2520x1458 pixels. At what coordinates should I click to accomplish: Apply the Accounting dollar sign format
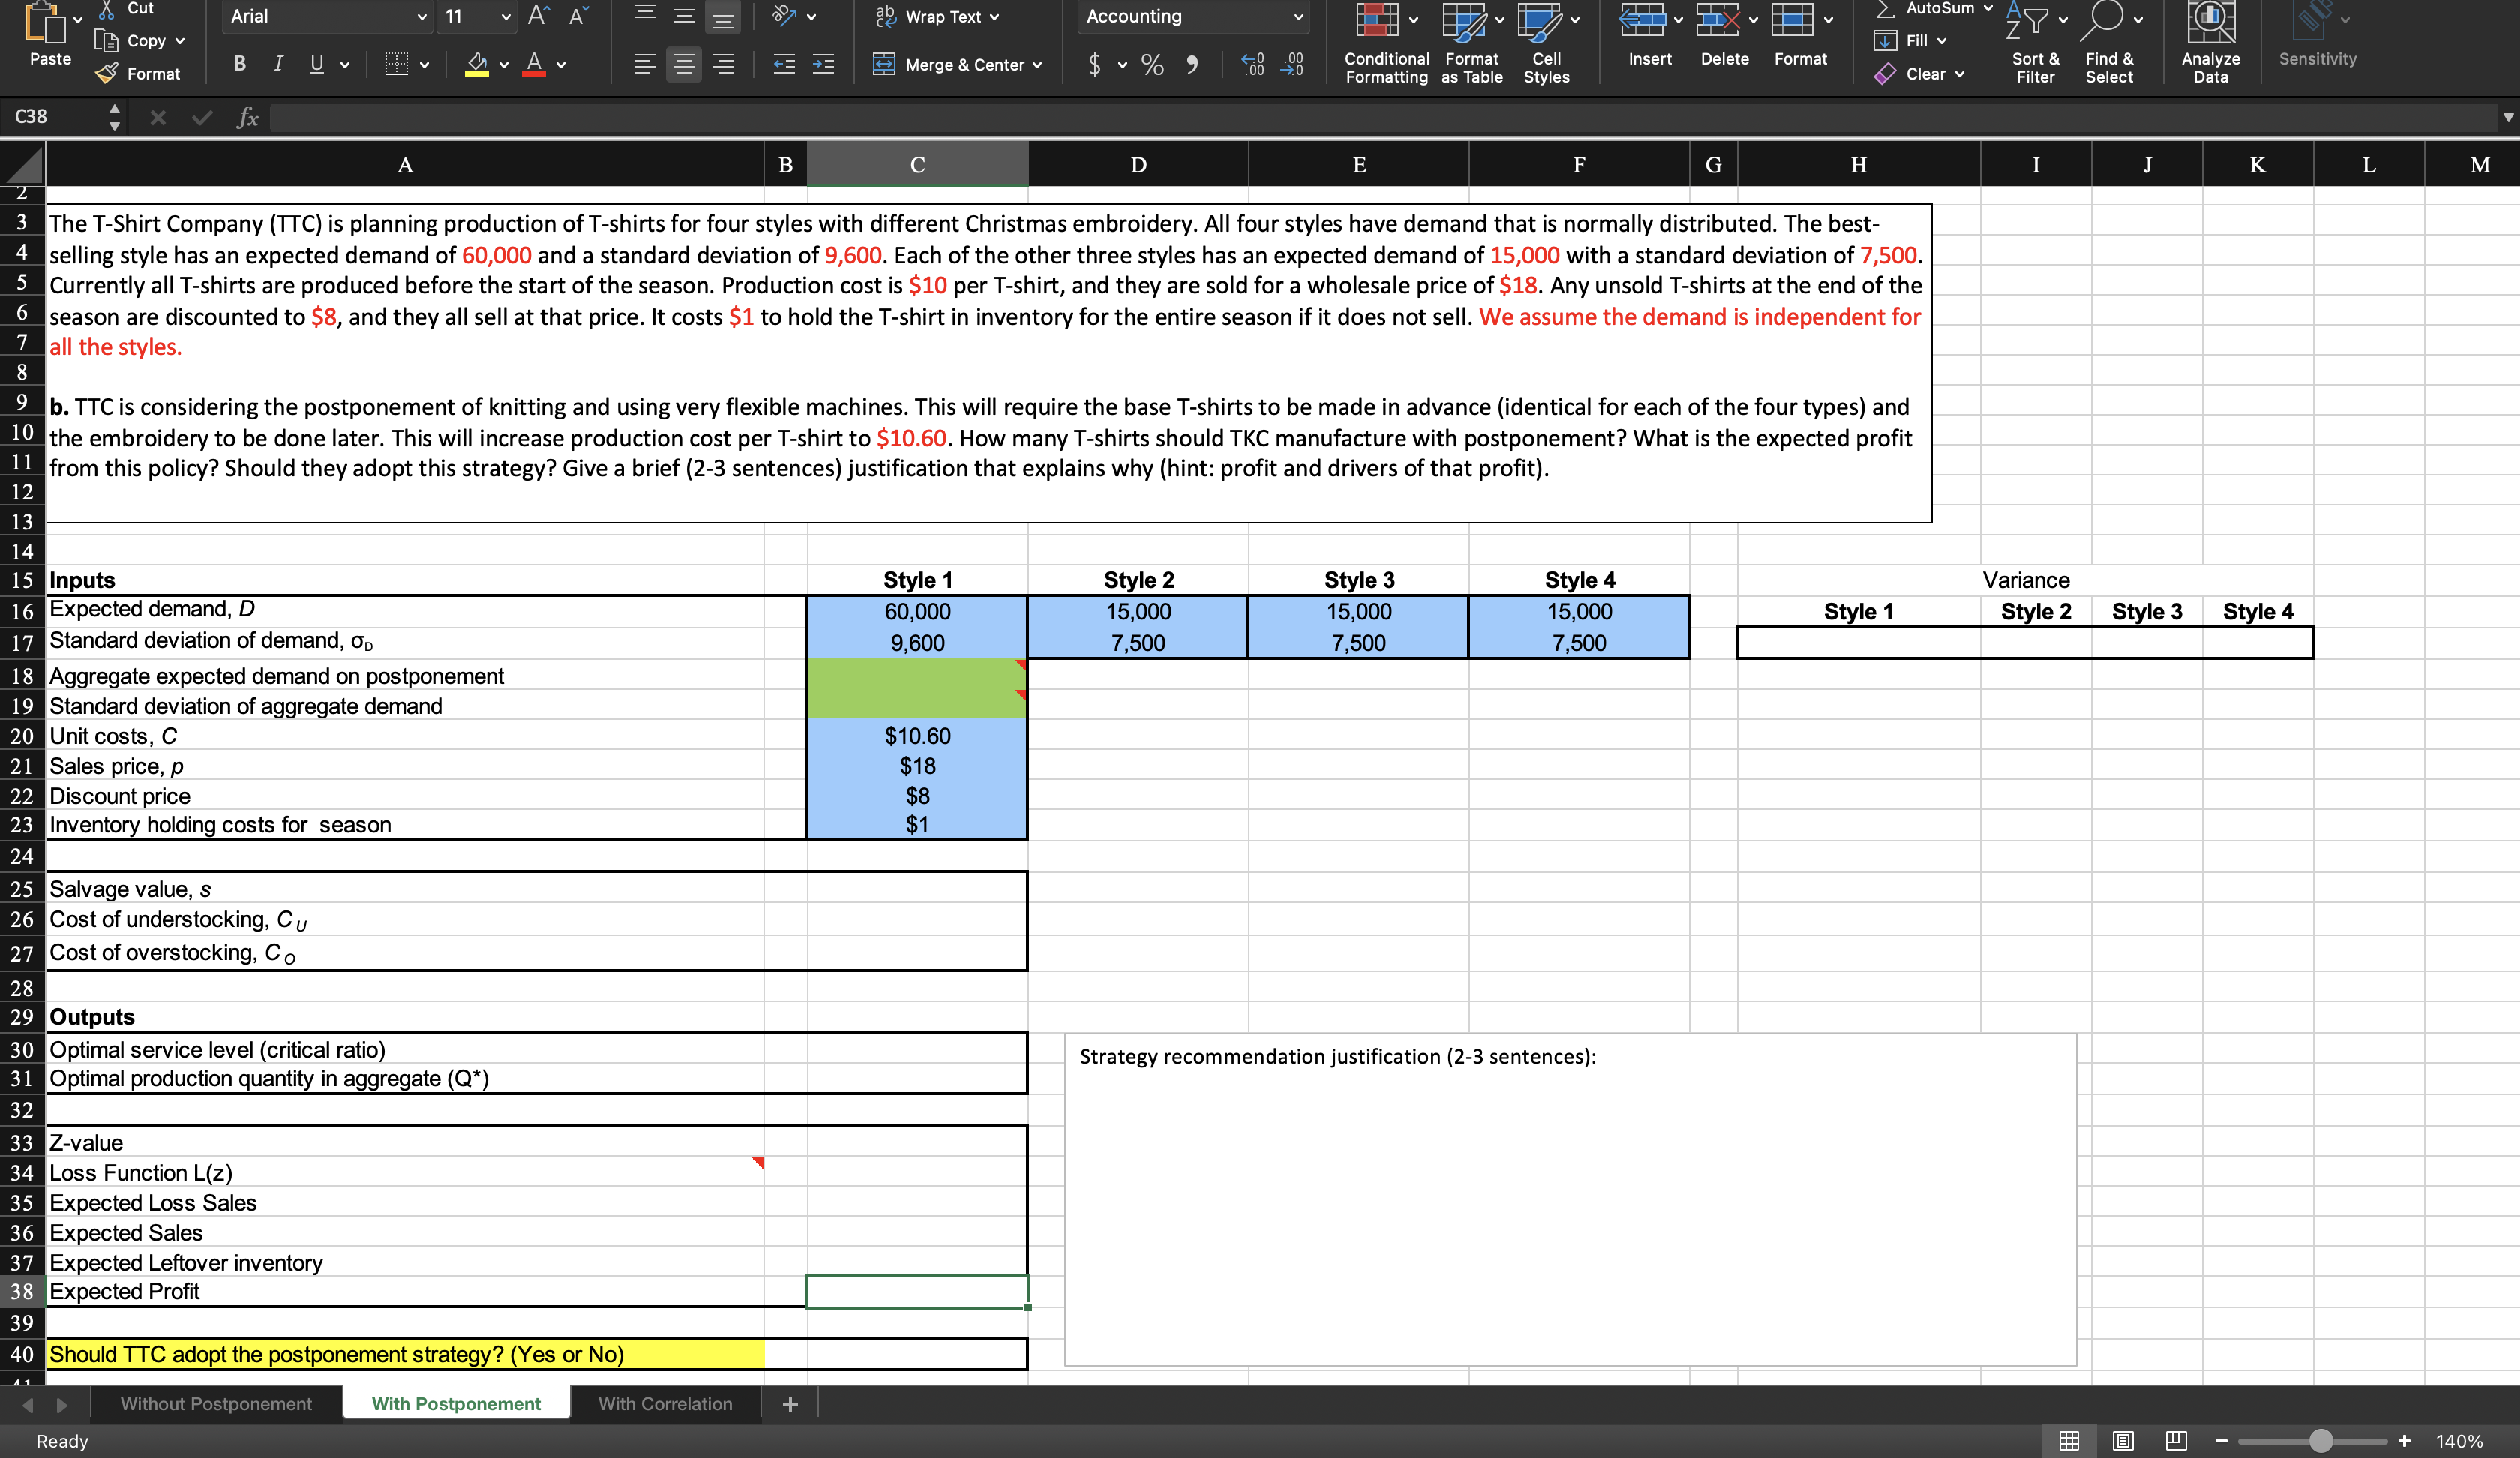(1095, 64)
